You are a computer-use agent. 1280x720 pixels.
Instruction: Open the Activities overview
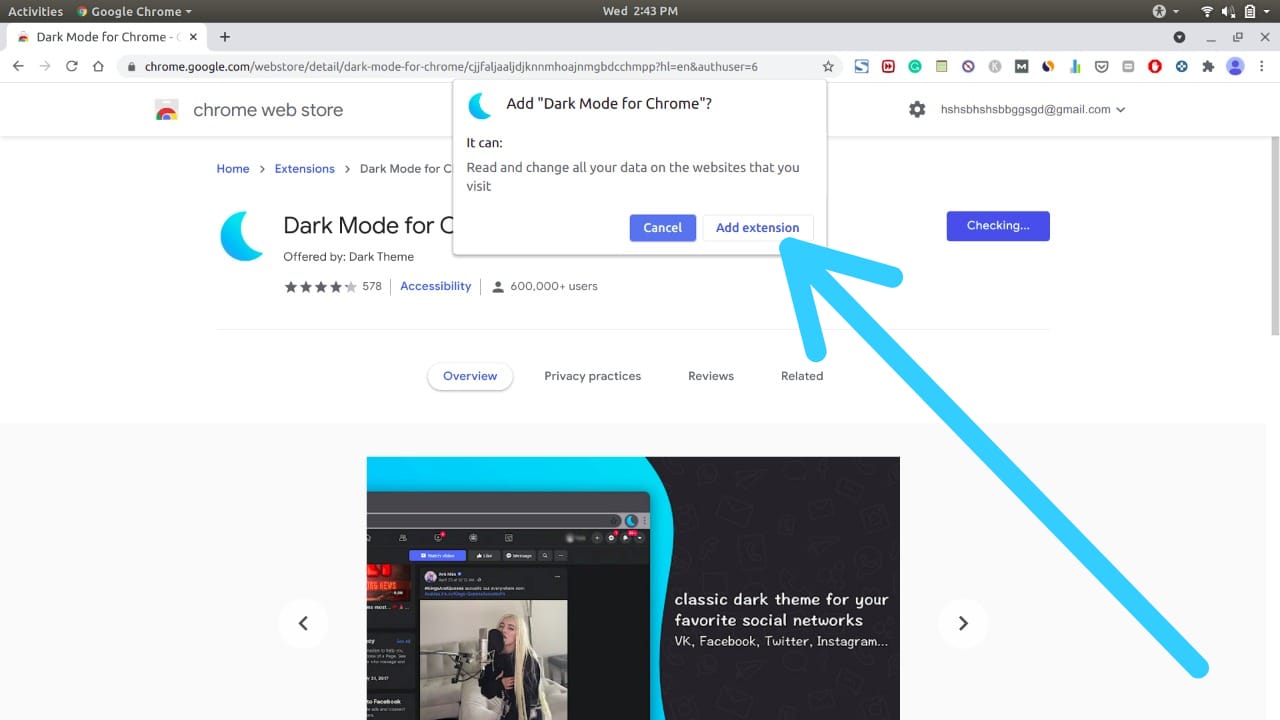coord(35,11)
